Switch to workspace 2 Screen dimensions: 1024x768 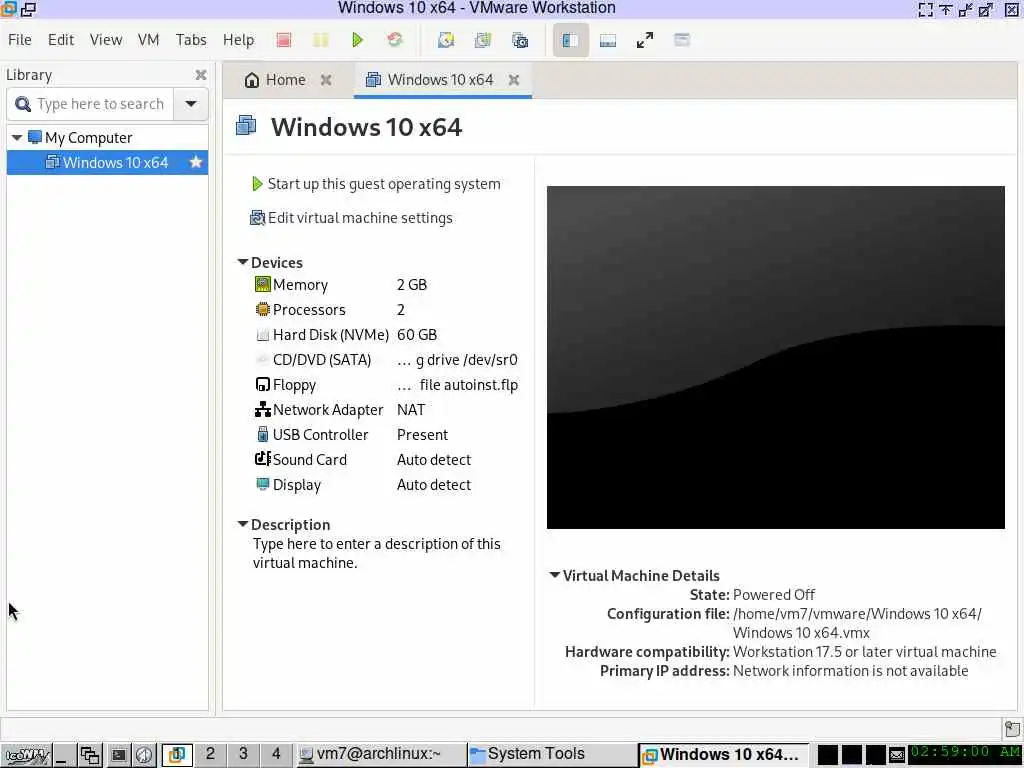(x=210, y=754)
